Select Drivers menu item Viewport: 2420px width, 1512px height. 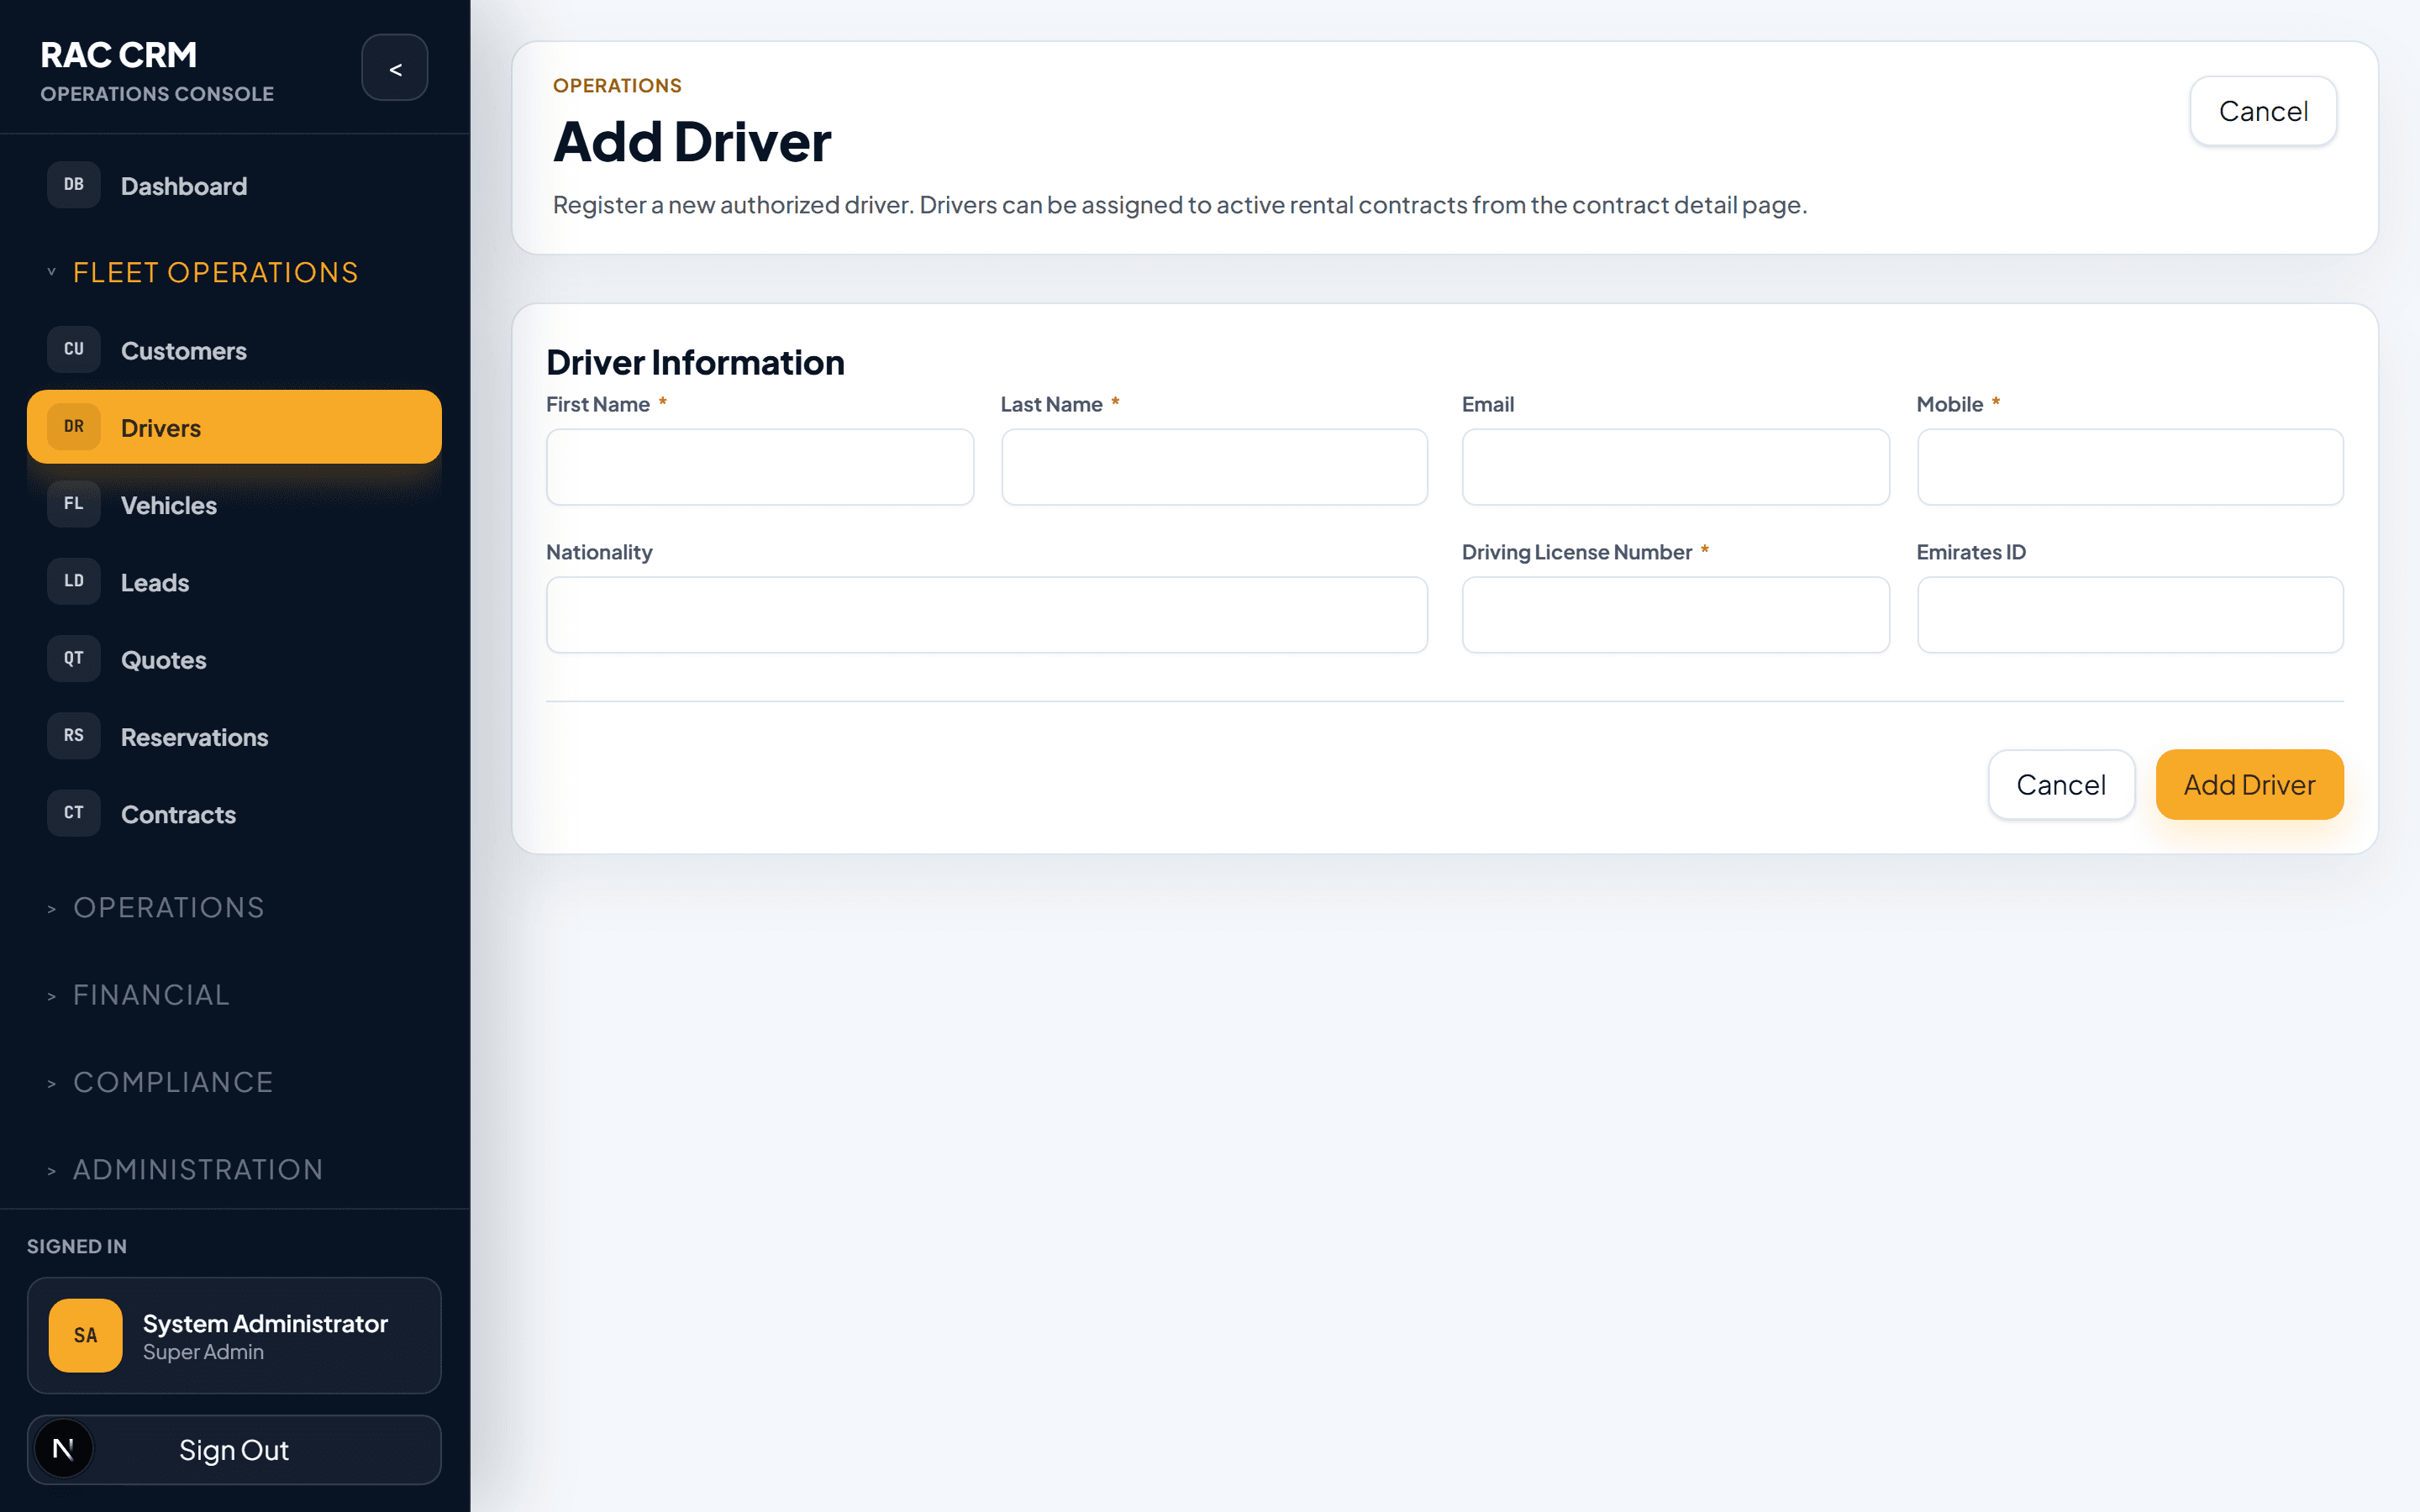pos(234,427)
